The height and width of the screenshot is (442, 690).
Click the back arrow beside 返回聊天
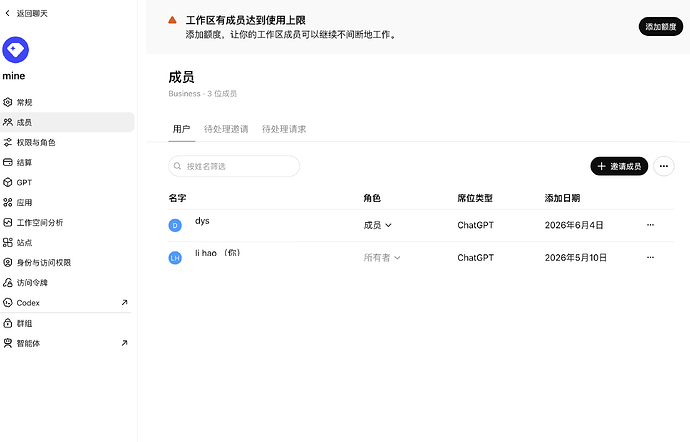click(7, 13)
